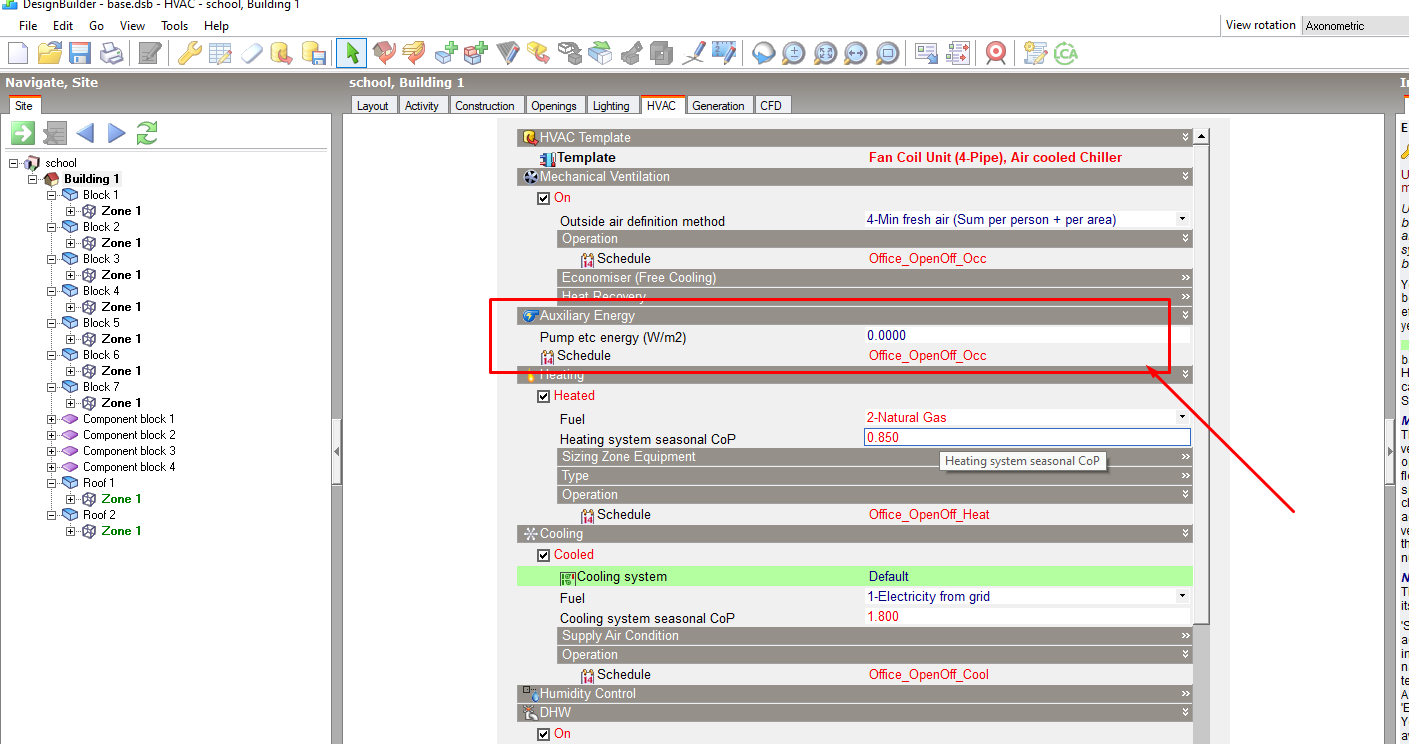Screen dimensions: 1409x744
Task: Switch to the Construction tab
Action: 485,106
